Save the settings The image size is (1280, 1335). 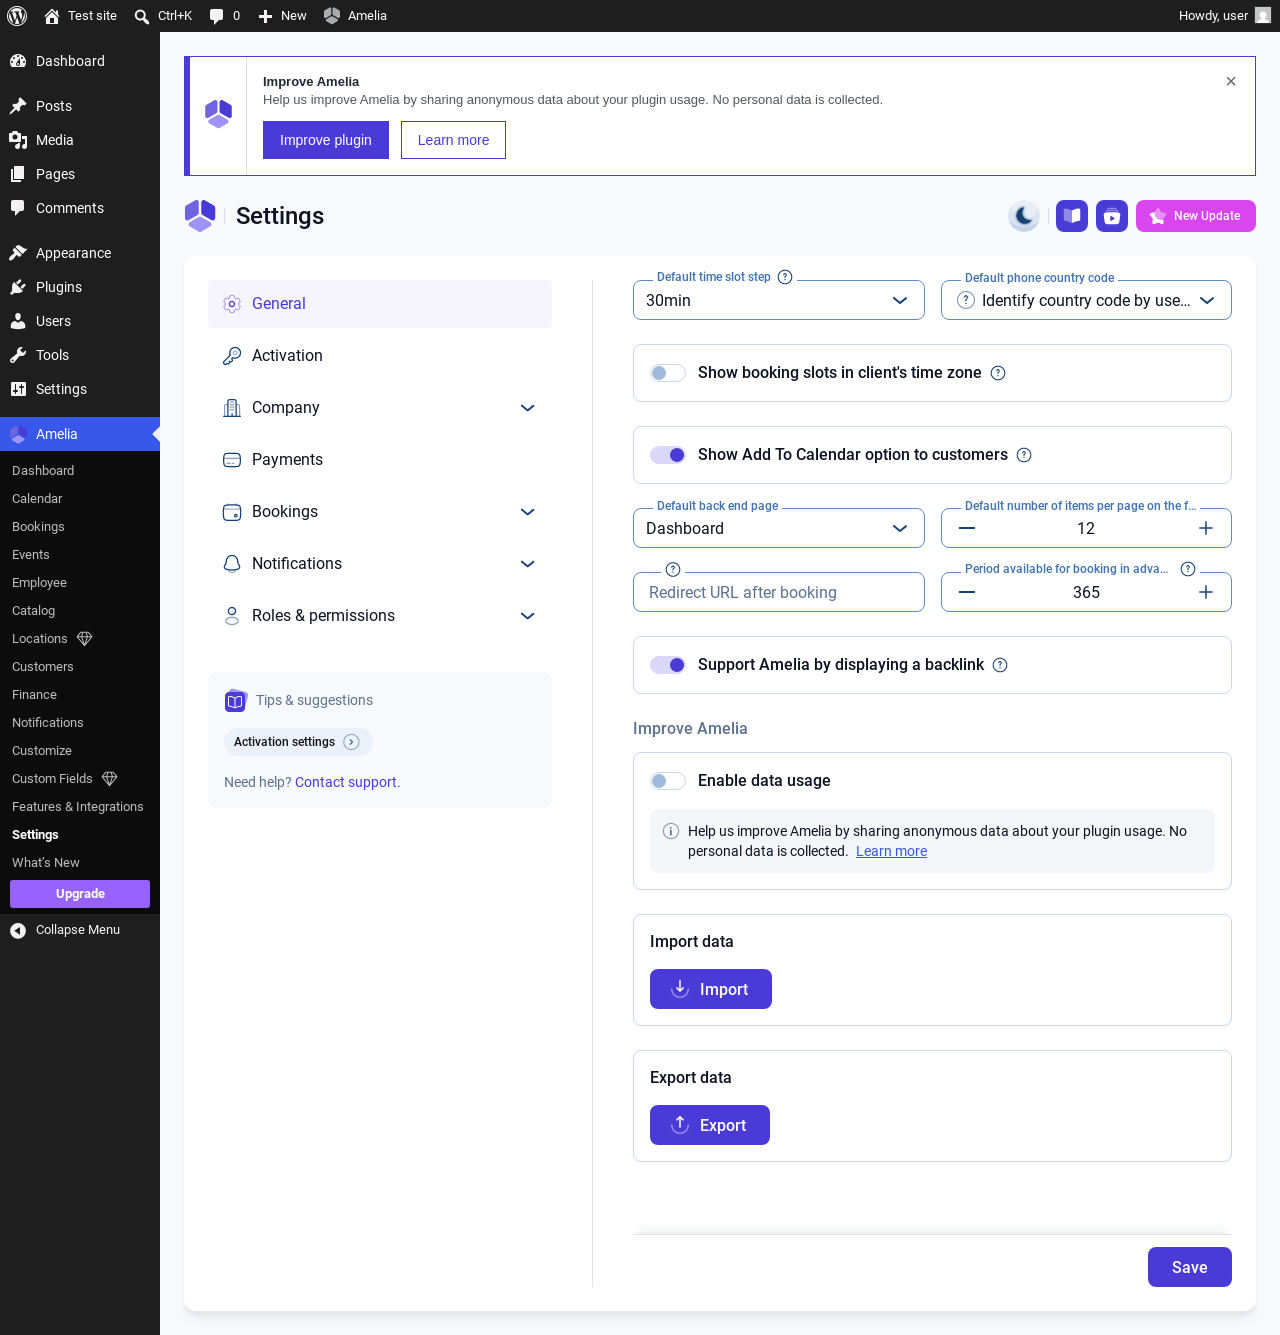click(1190, 1267)
